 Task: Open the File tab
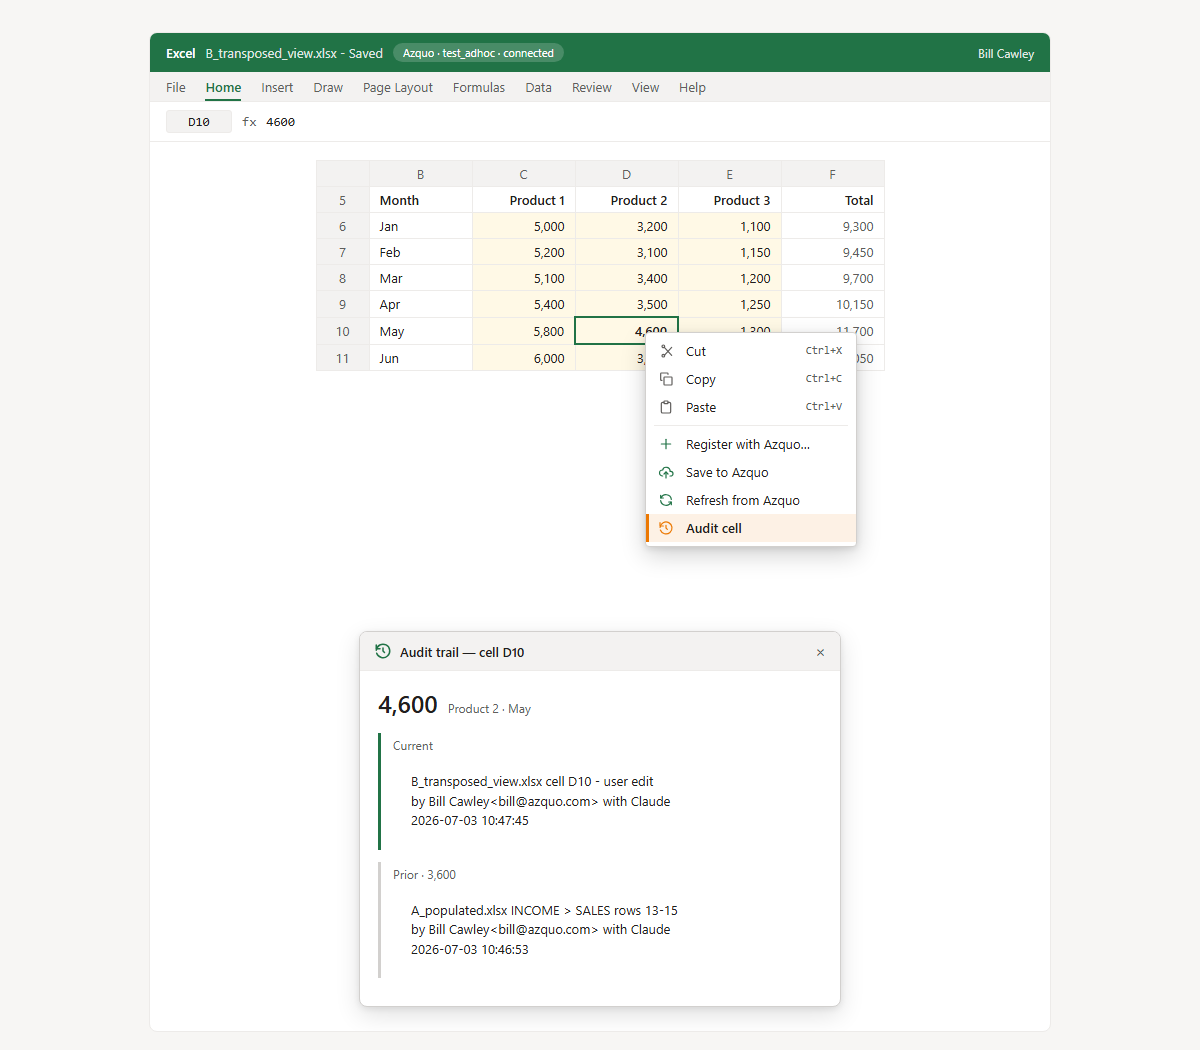pos(176,87)
